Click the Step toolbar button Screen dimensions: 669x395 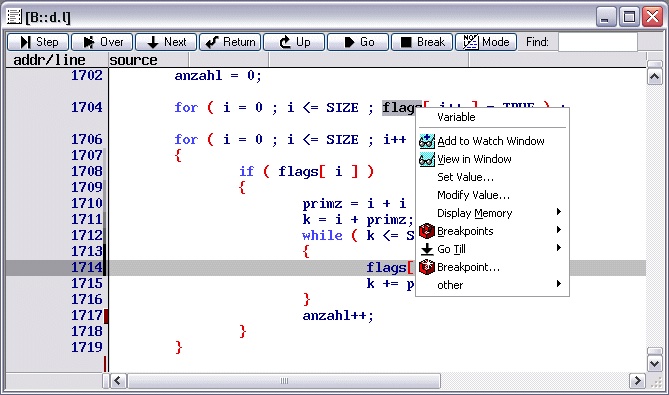38,42
